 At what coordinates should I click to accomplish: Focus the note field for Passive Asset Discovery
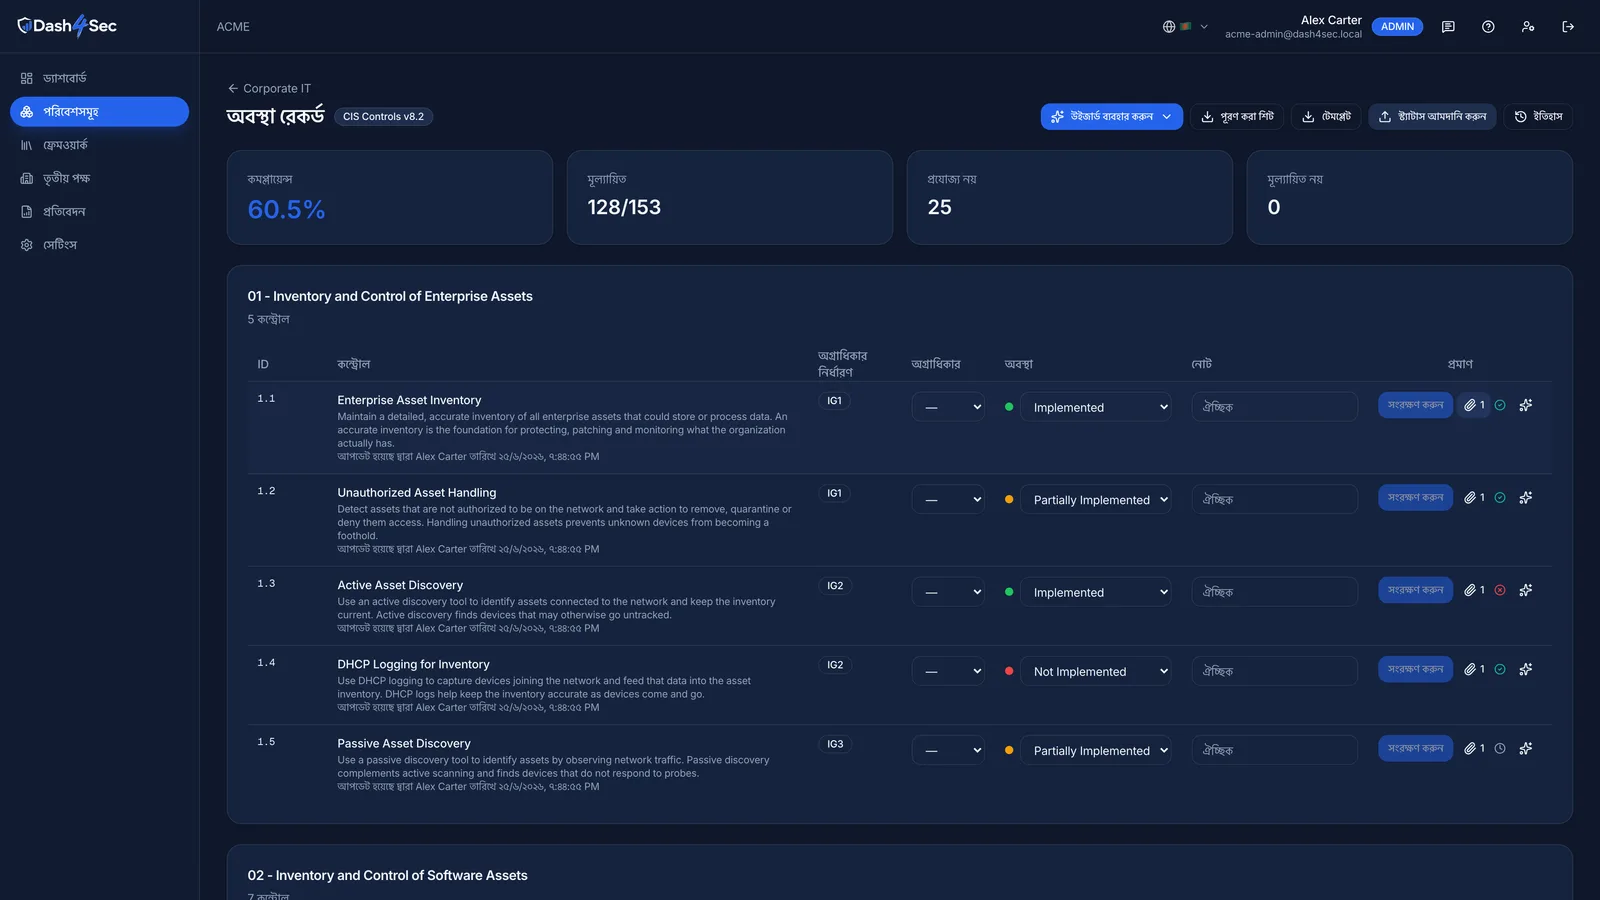[1274, 750]
